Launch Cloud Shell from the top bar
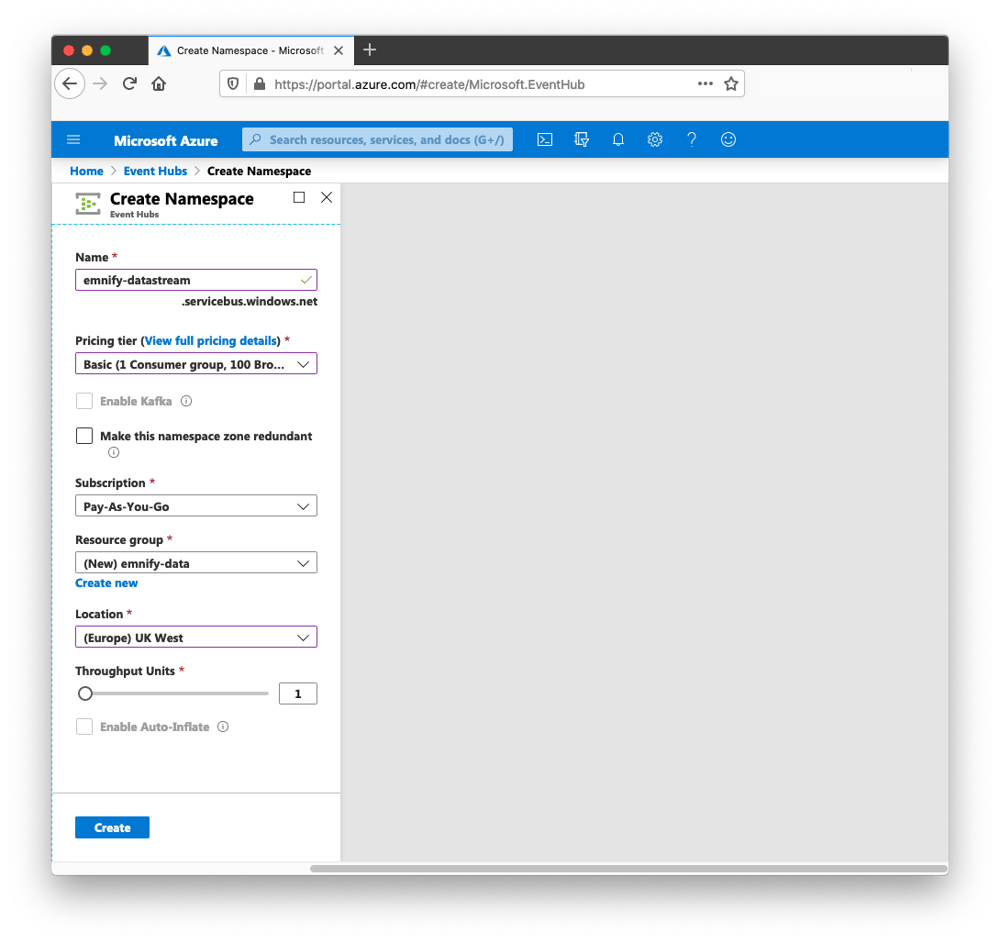The height and width of the screenshot is (943, 1000). [545, 140]
